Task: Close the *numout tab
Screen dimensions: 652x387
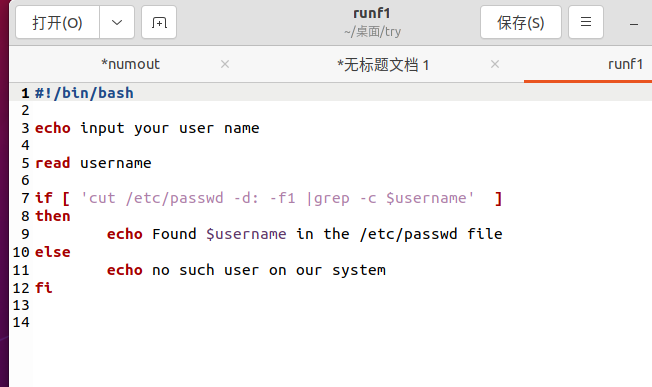Action: (x=225, y=64)
